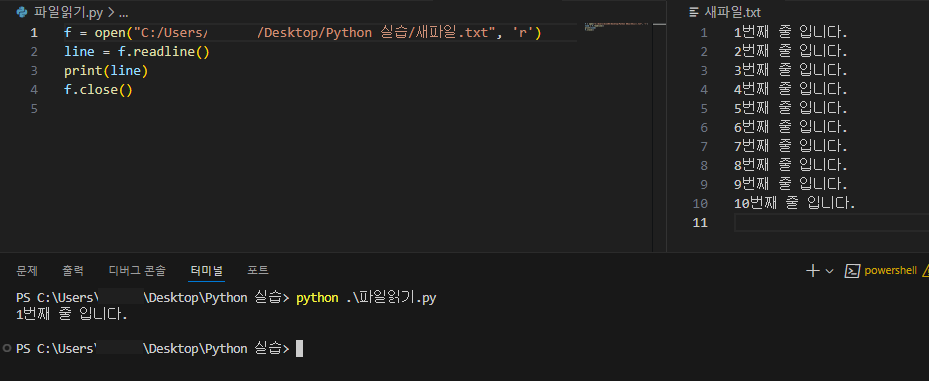Open the 포트 panel tab
Viewport: 929px width, 381px height.
258,271
